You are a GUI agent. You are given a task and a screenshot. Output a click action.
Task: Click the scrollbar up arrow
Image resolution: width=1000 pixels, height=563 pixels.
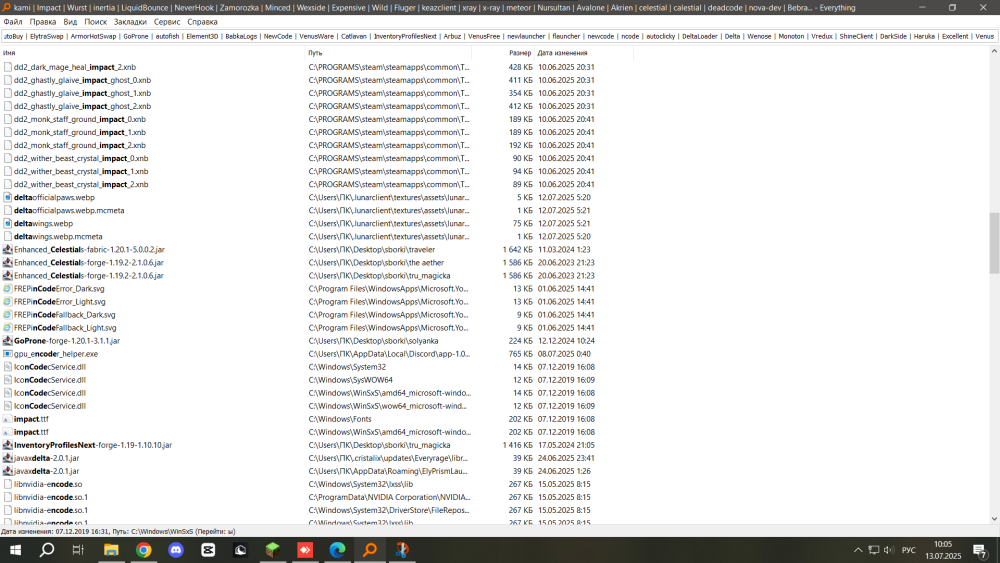coord(994,52)
